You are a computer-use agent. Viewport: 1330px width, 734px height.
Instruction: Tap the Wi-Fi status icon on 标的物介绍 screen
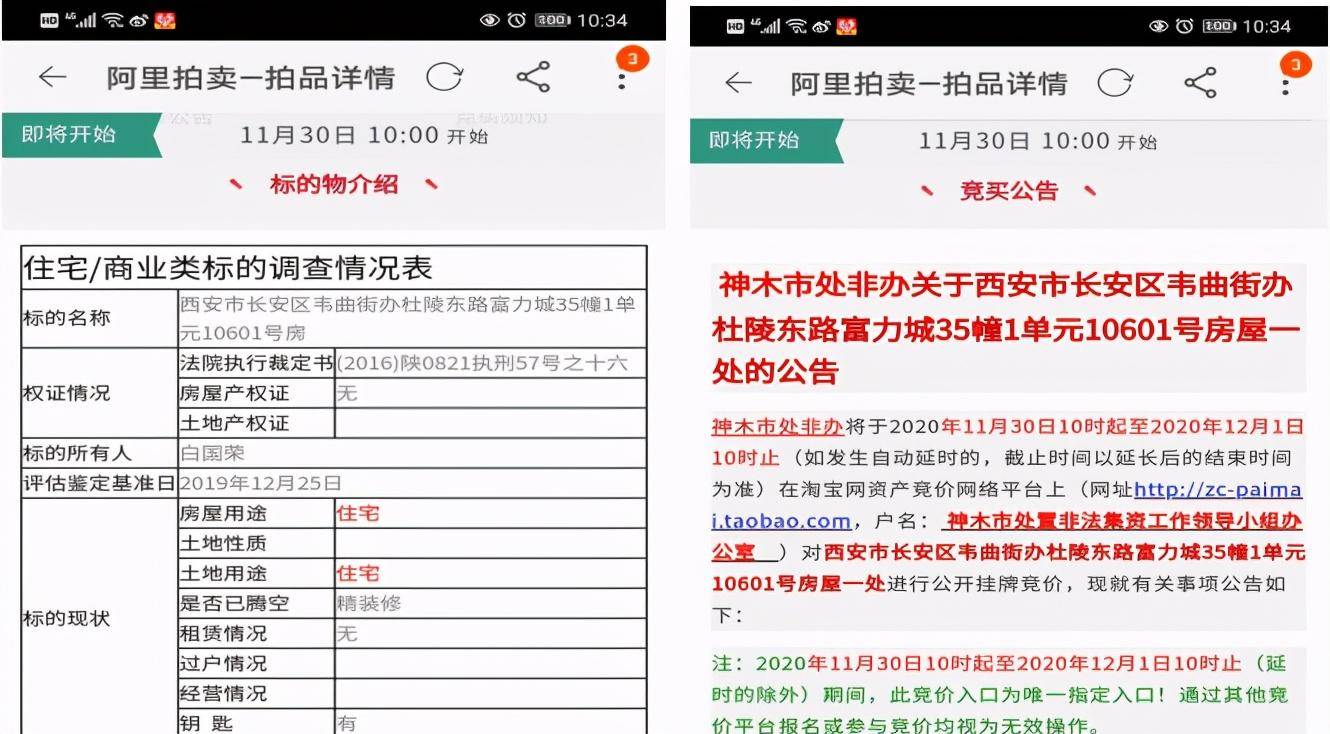coord(113,20)
